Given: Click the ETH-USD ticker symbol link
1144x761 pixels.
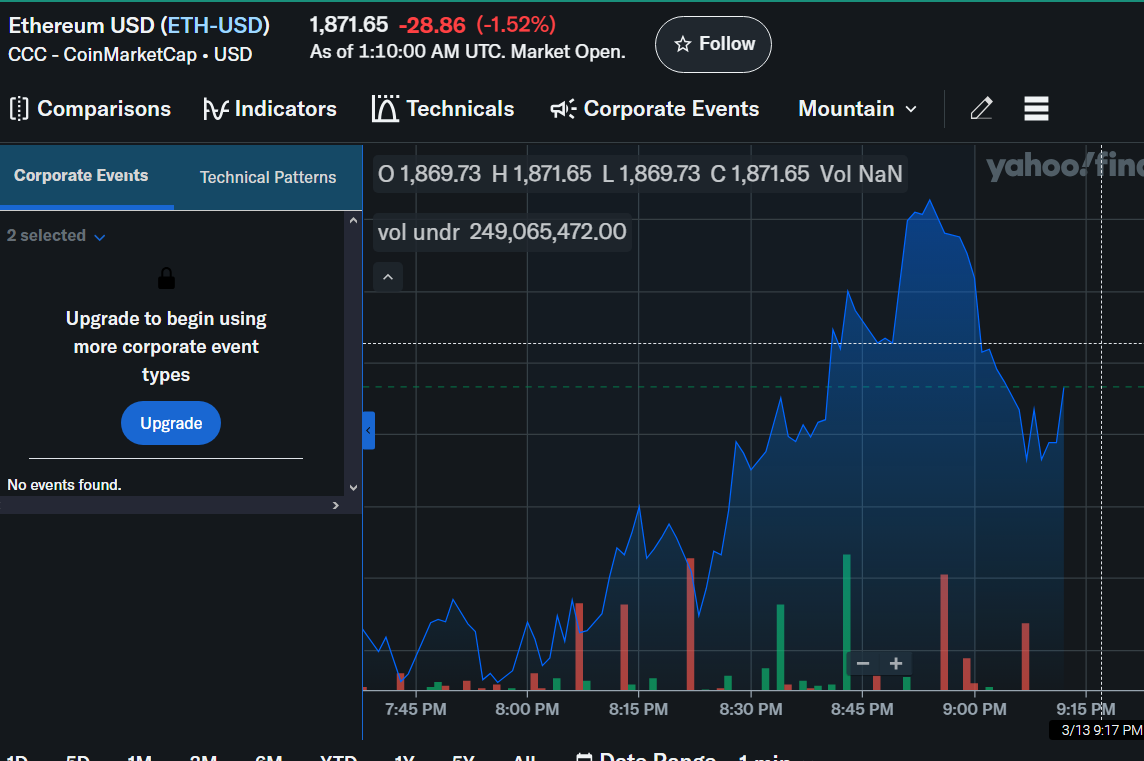Looking at the screenshot, I should (215, 25).
